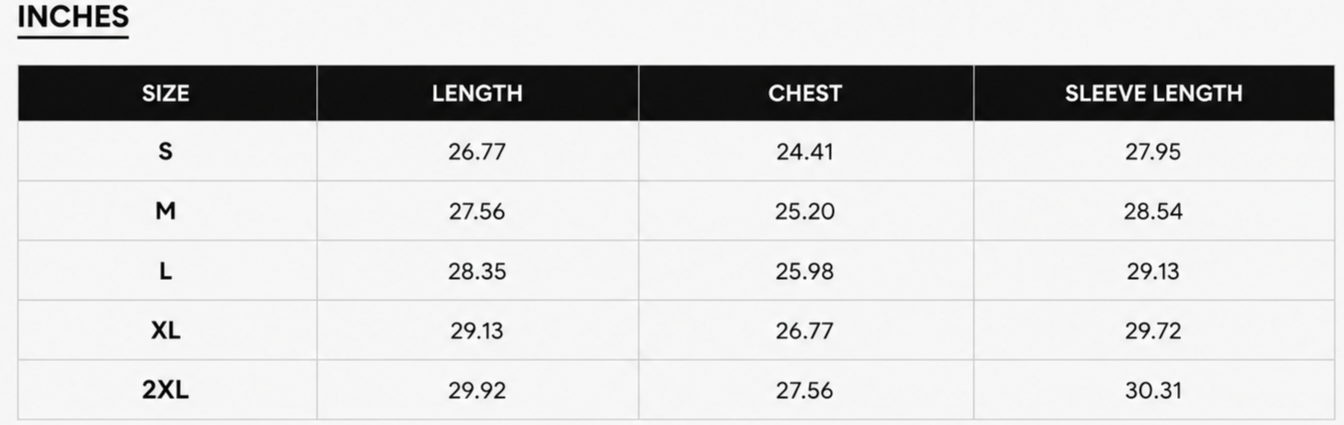The width and height of the screenshot is (1344, 425).
Task: Select sleeve length value 27.95
Action: tap(1153, 152)
